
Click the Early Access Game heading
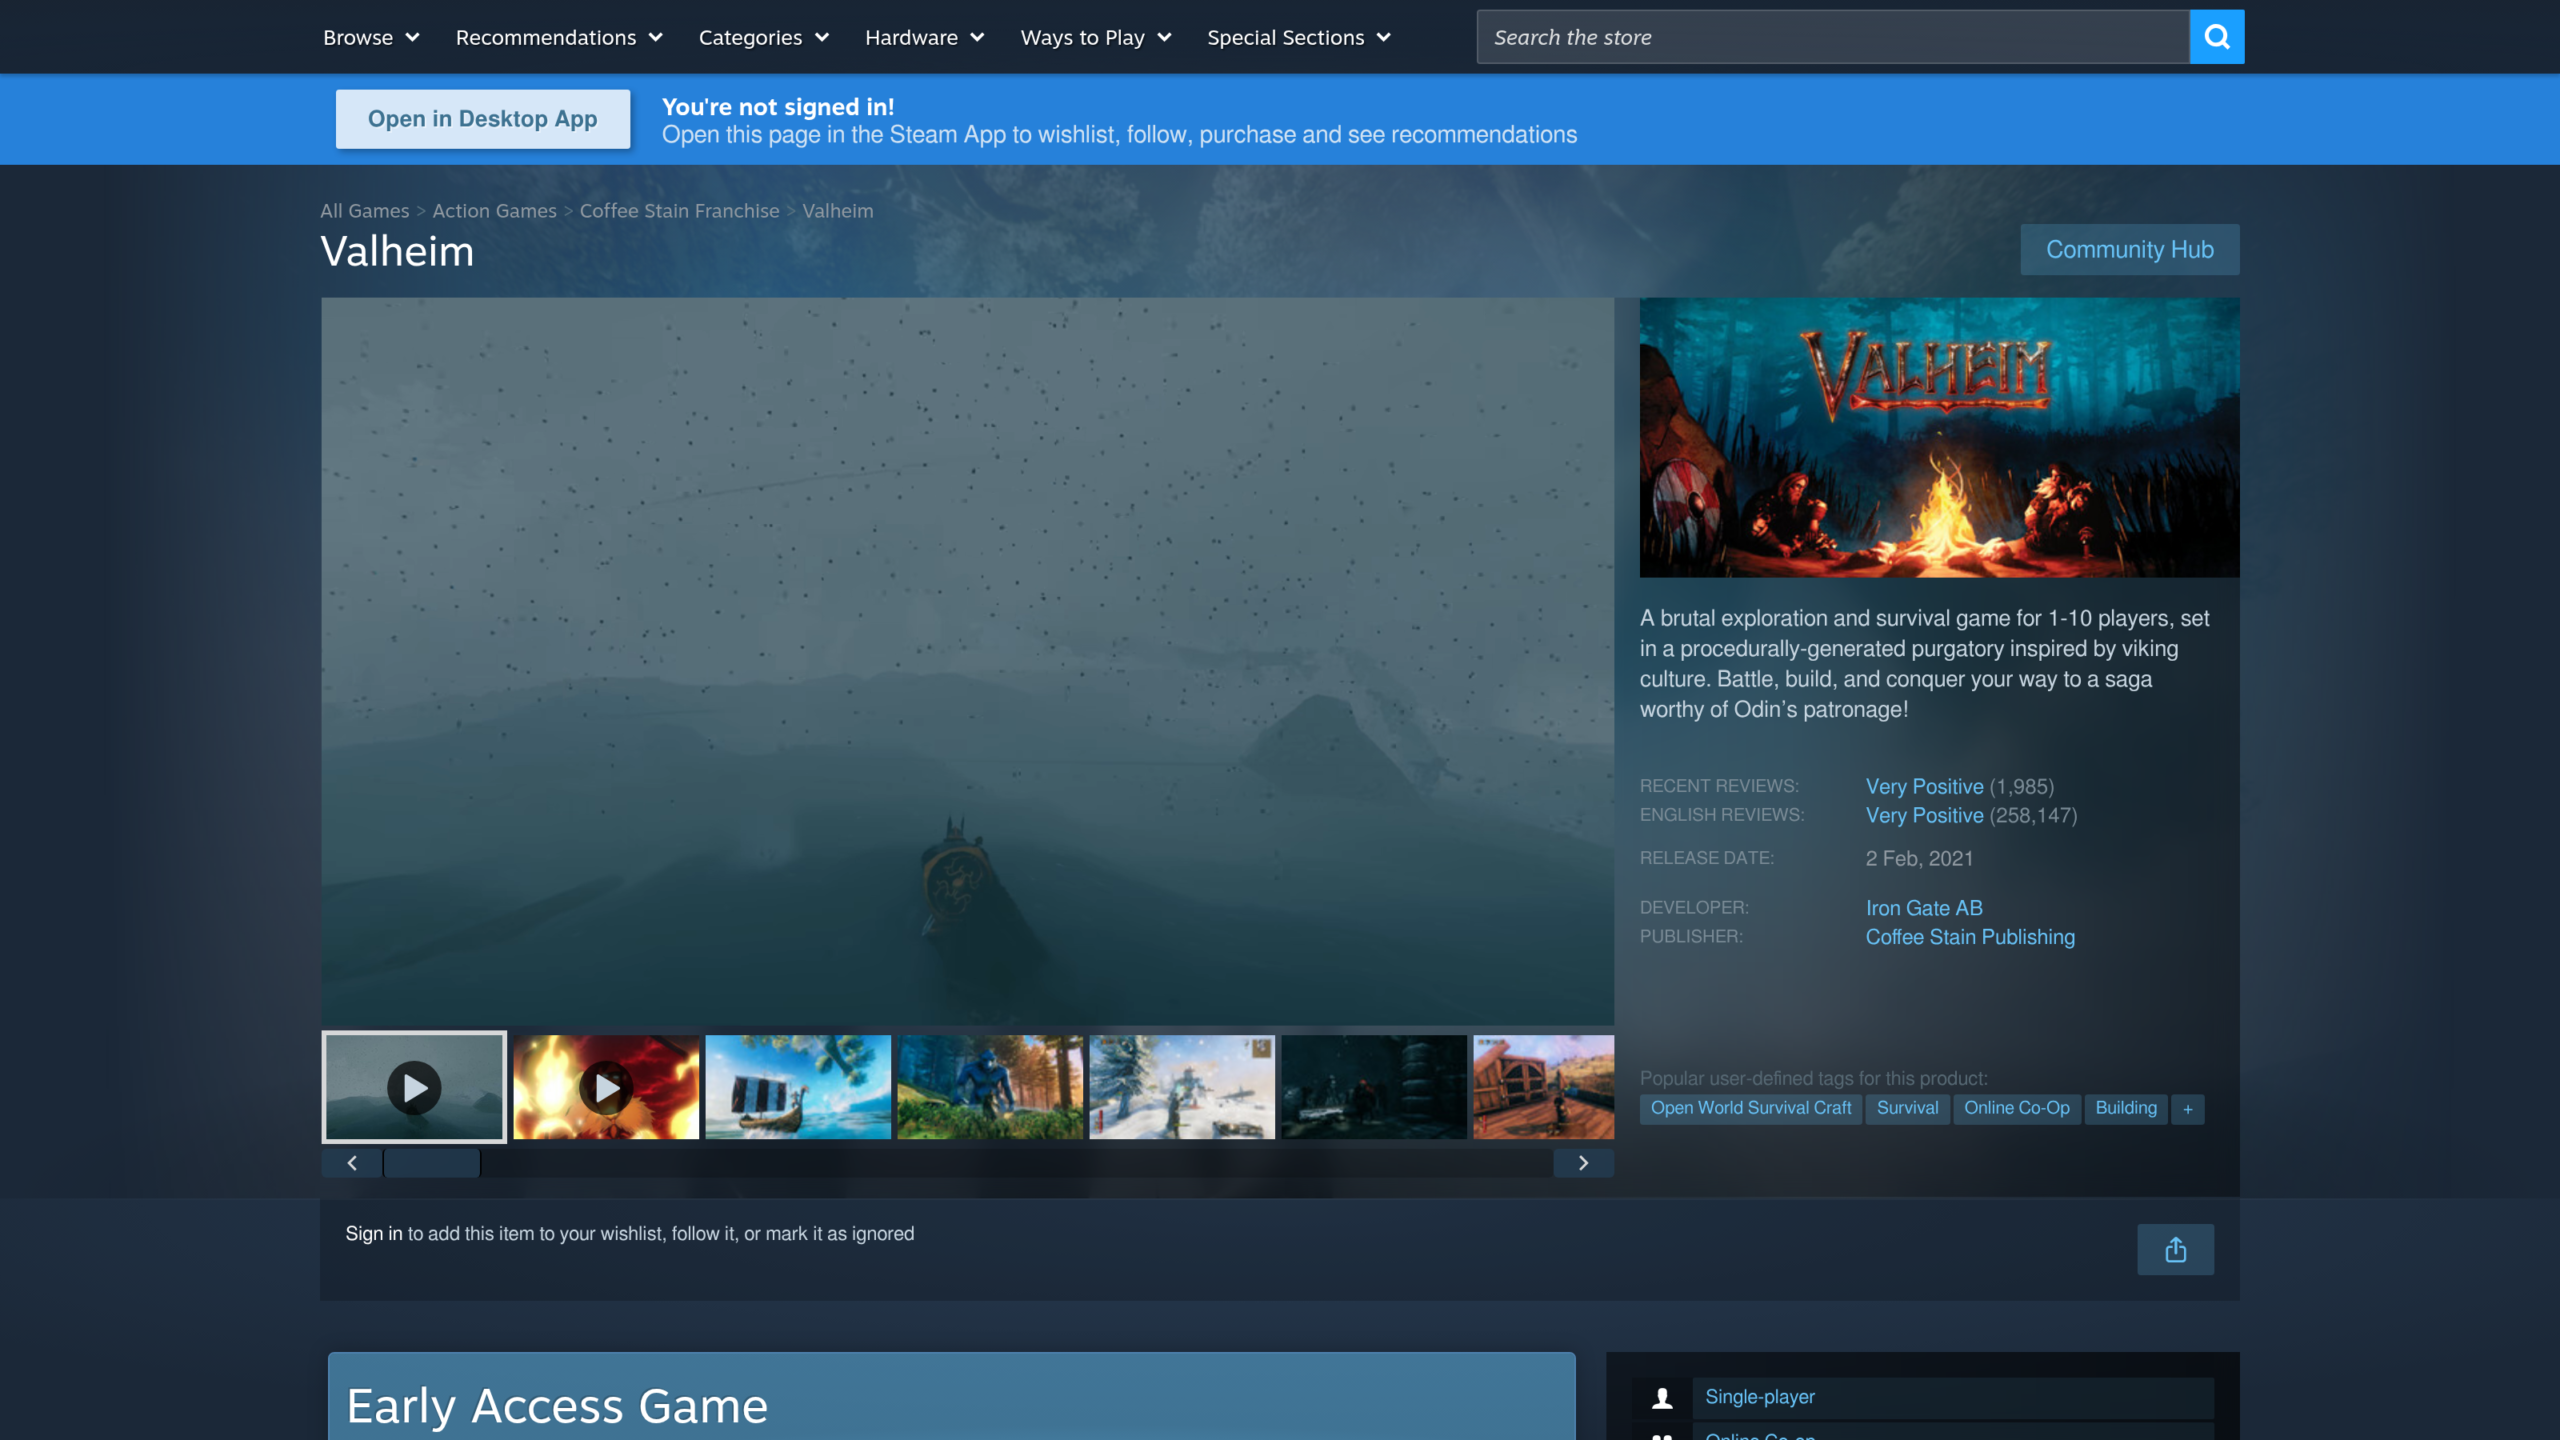click(x=557, y=1406)
